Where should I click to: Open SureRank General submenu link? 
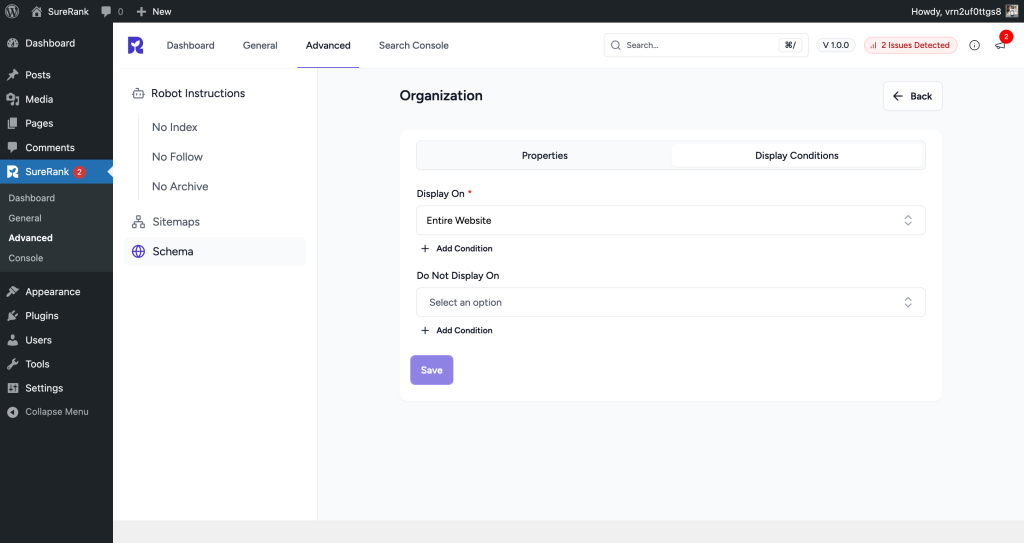(x=25, y=218)
